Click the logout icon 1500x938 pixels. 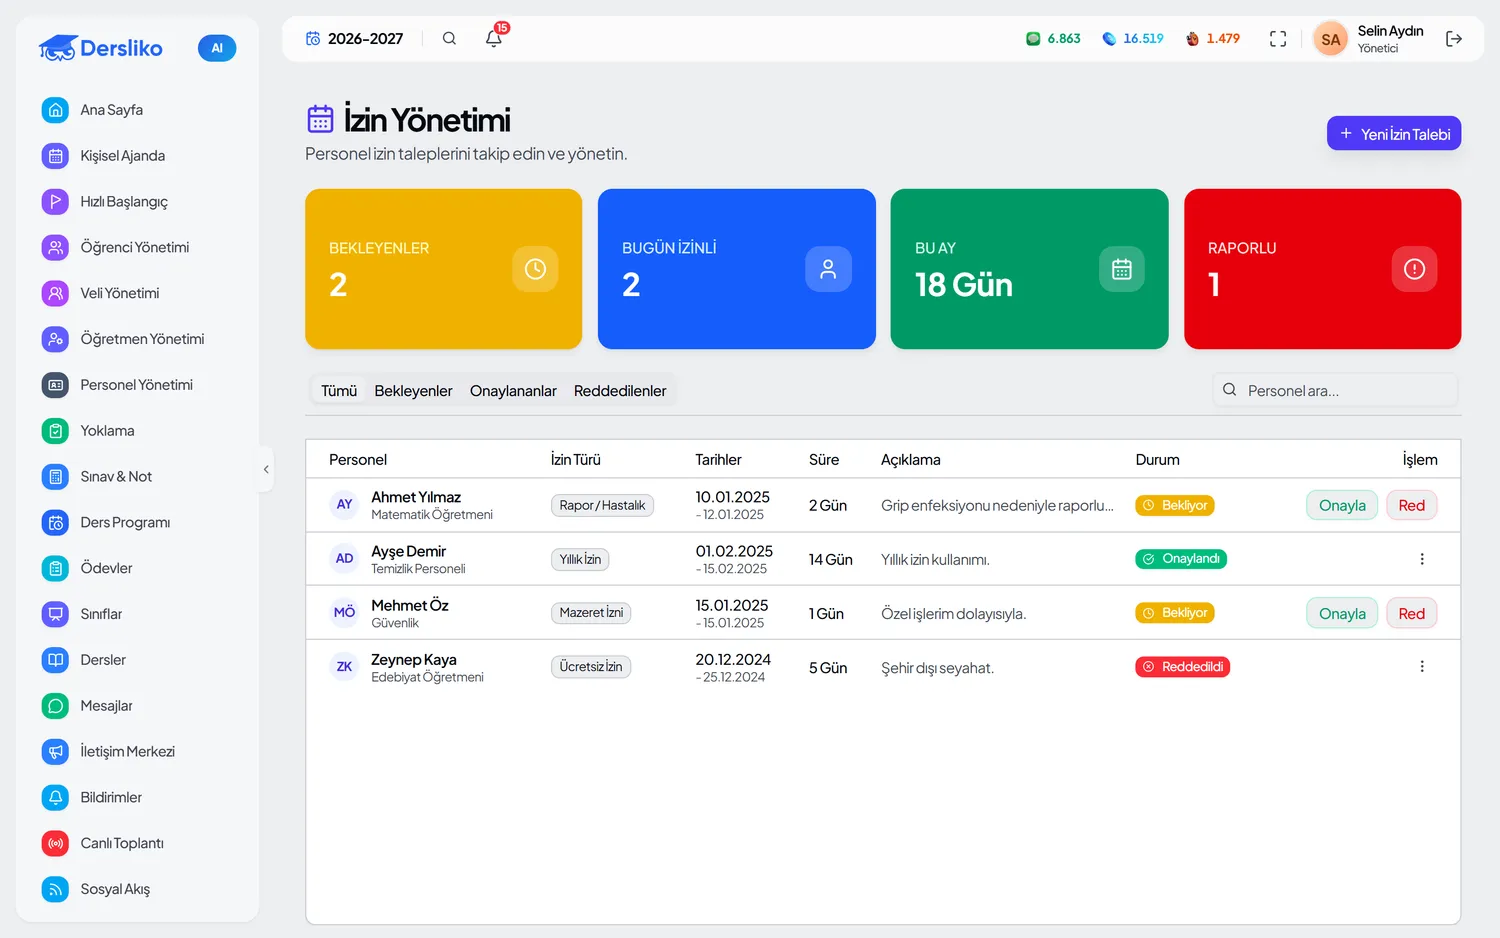point(1454,39)
